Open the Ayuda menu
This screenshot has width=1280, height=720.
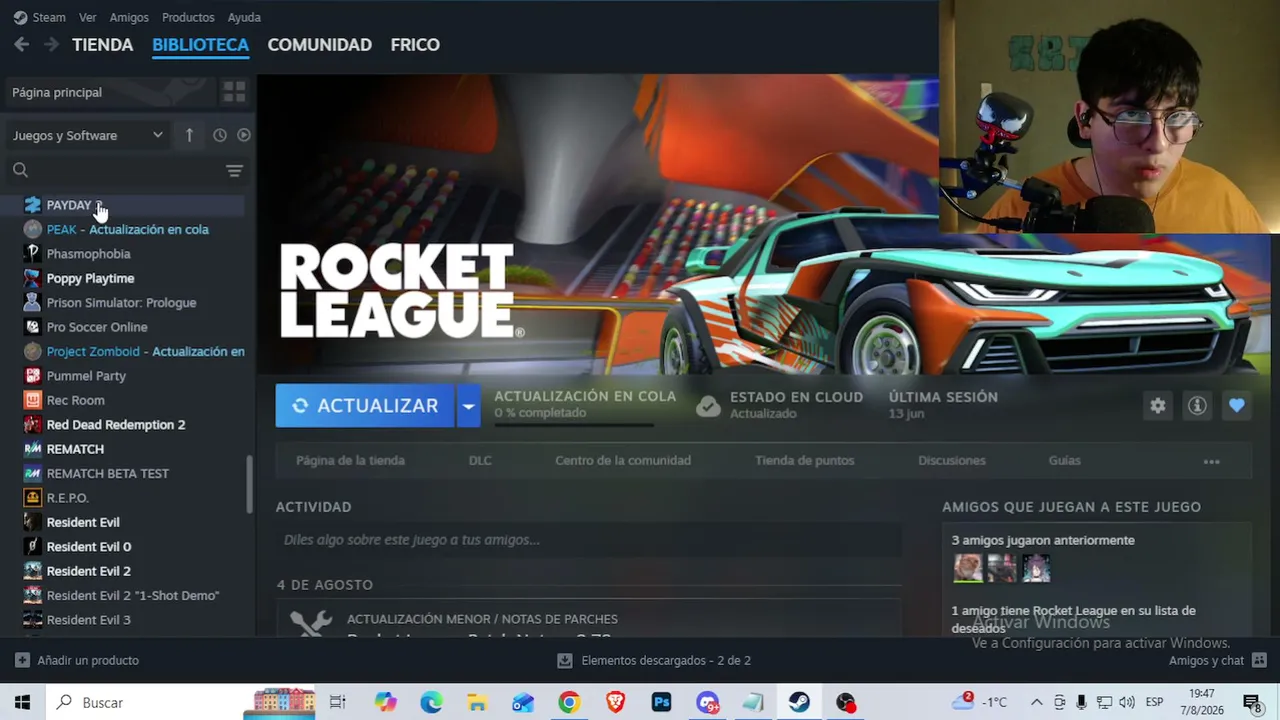[244, 17]
